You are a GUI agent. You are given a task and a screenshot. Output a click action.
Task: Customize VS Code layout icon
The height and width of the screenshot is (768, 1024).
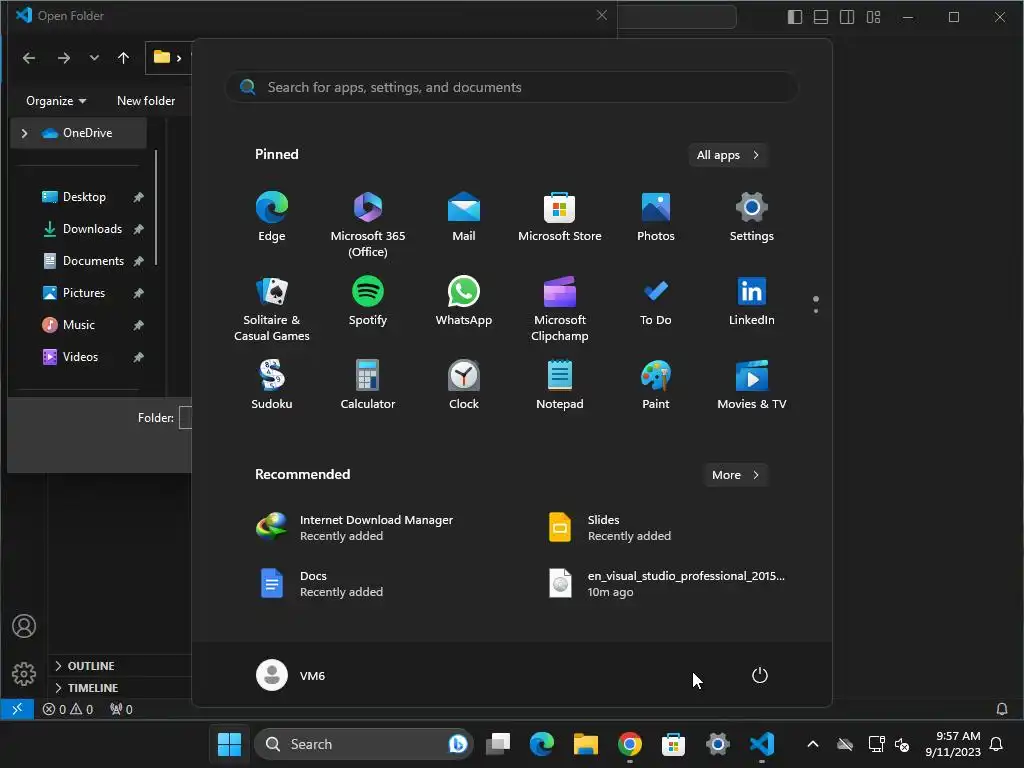[873, 17]
